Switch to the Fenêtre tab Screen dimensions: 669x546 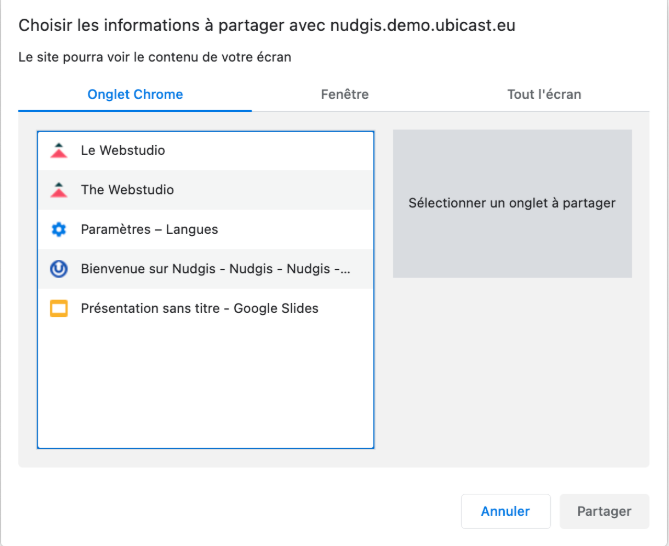click(345, 94)
